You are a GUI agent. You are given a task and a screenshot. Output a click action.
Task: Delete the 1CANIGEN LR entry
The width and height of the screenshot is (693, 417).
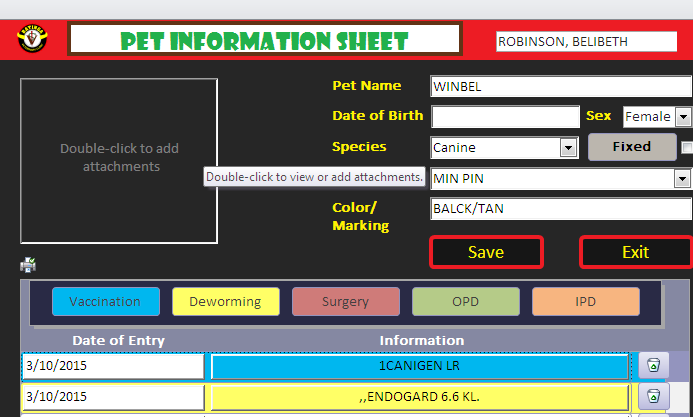[652, 366]
